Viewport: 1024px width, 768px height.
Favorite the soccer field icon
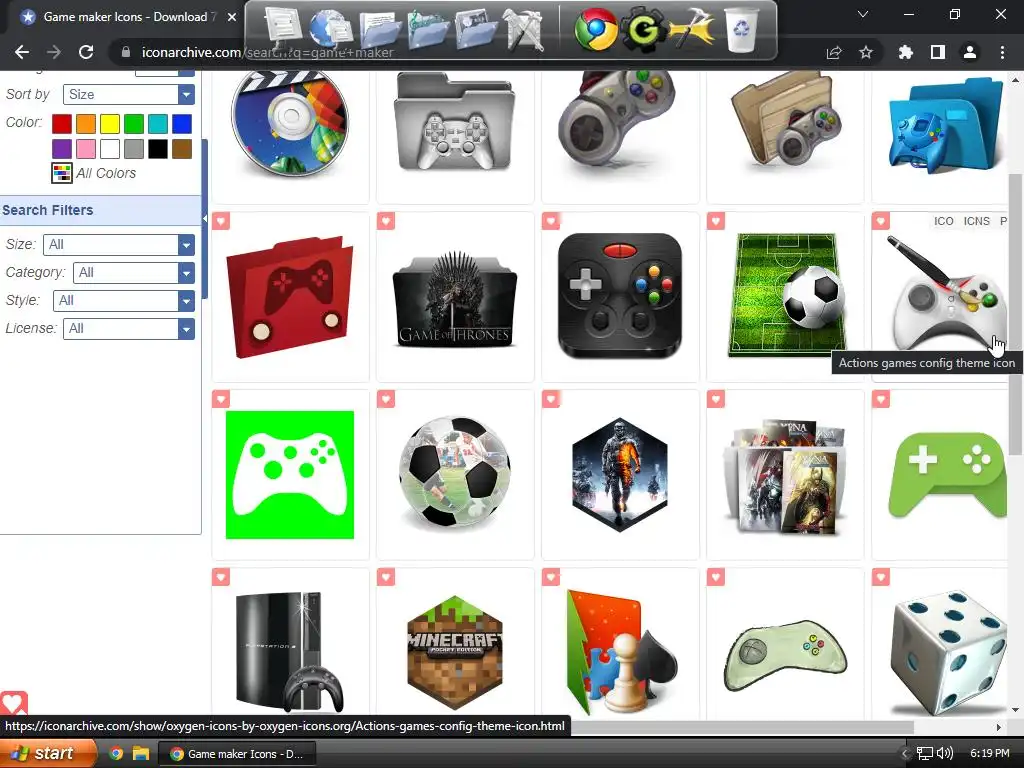716,221
